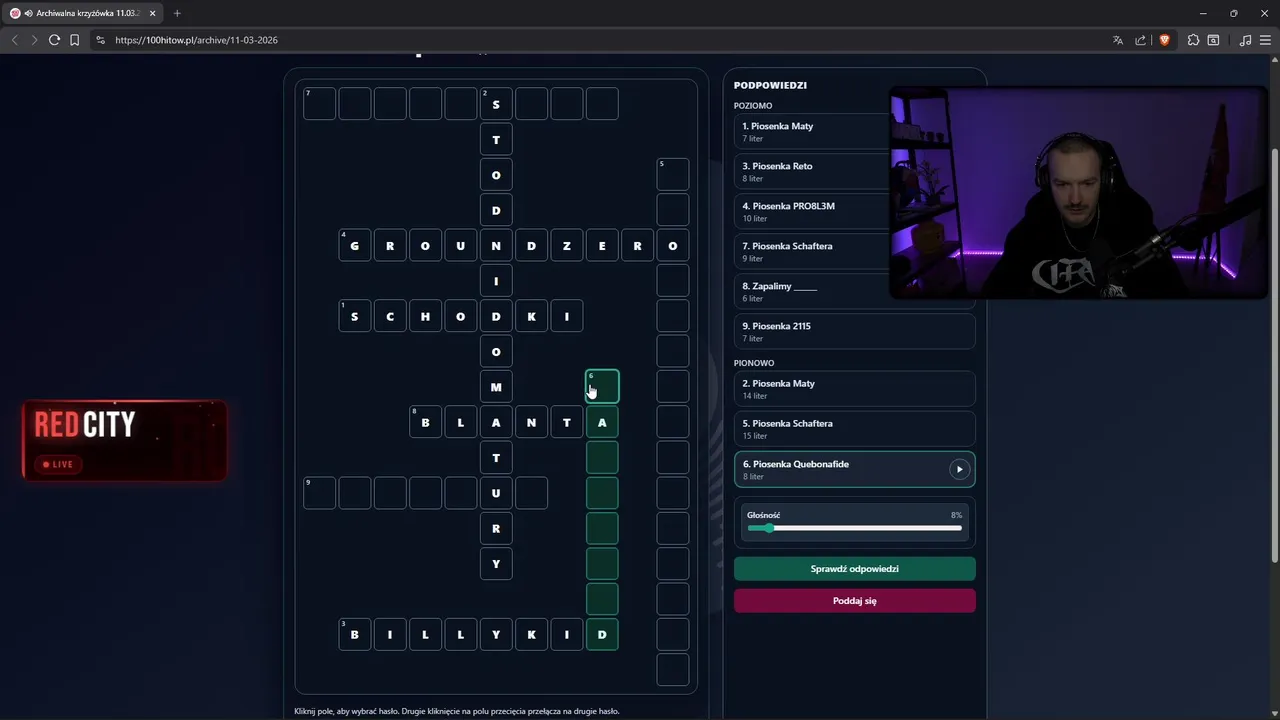
Task: Click the G cell in GROUNDZERO
Action: 355,246
